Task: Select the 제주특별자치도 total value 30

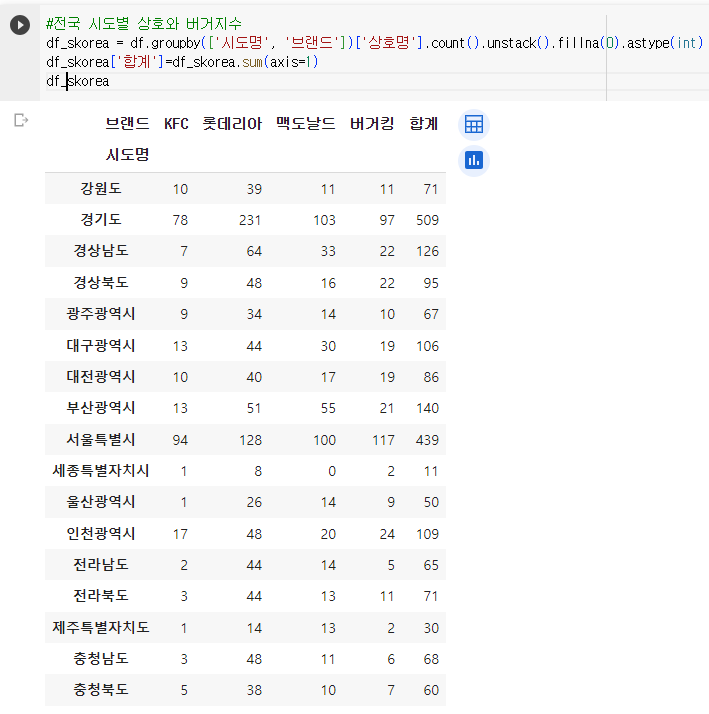Action: 431,628
